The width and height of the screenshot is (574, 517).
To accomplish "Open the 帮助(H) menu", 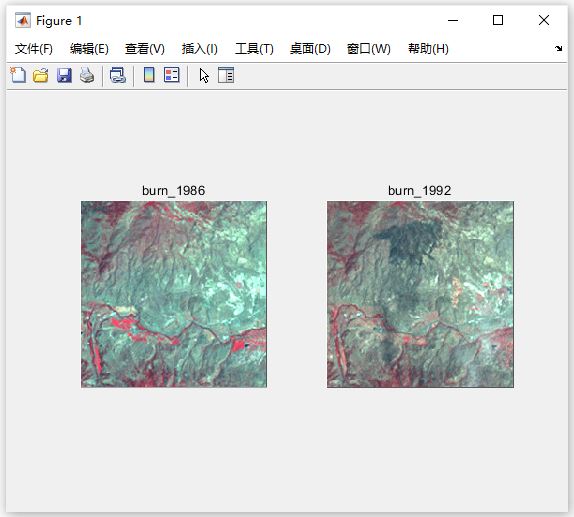I will point(428,49).
